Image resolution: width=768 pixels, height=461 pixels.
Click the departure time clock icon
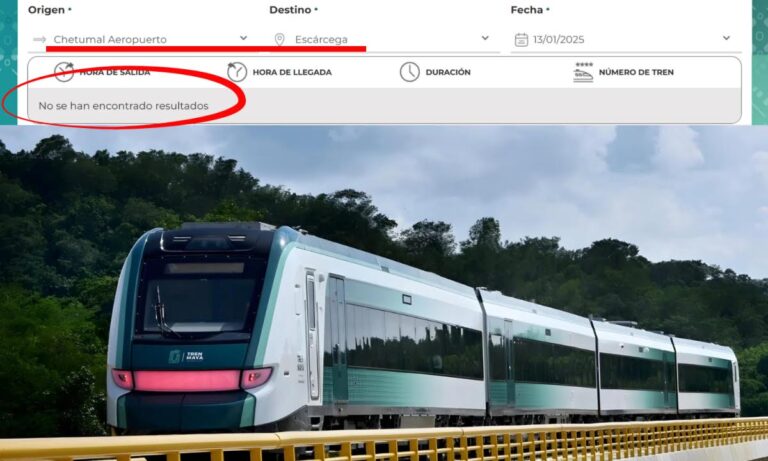point(64,72)
